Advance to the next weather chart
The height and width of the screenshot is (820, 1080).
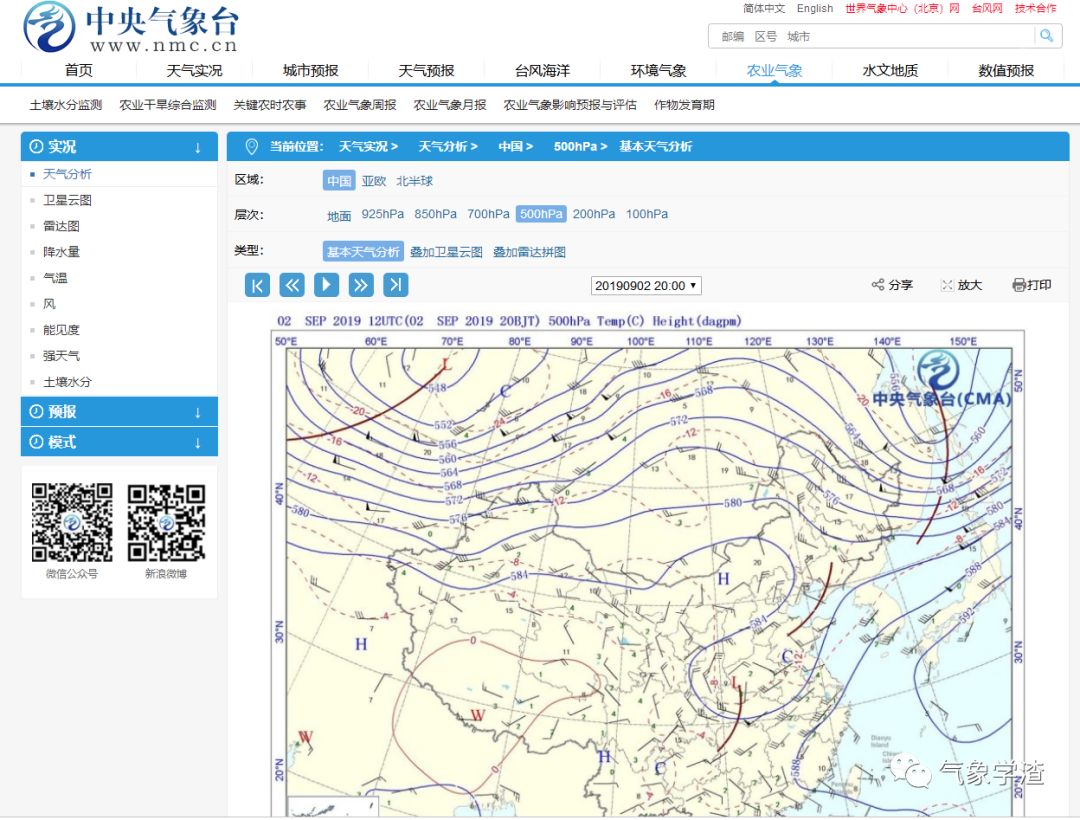click(361, 285)
